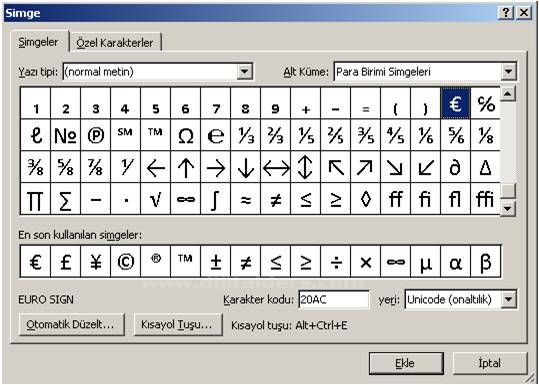Choose the pound sign (£) from recently used symbols
This screenshot has width=539, height=385.
[x=65, y=262]
